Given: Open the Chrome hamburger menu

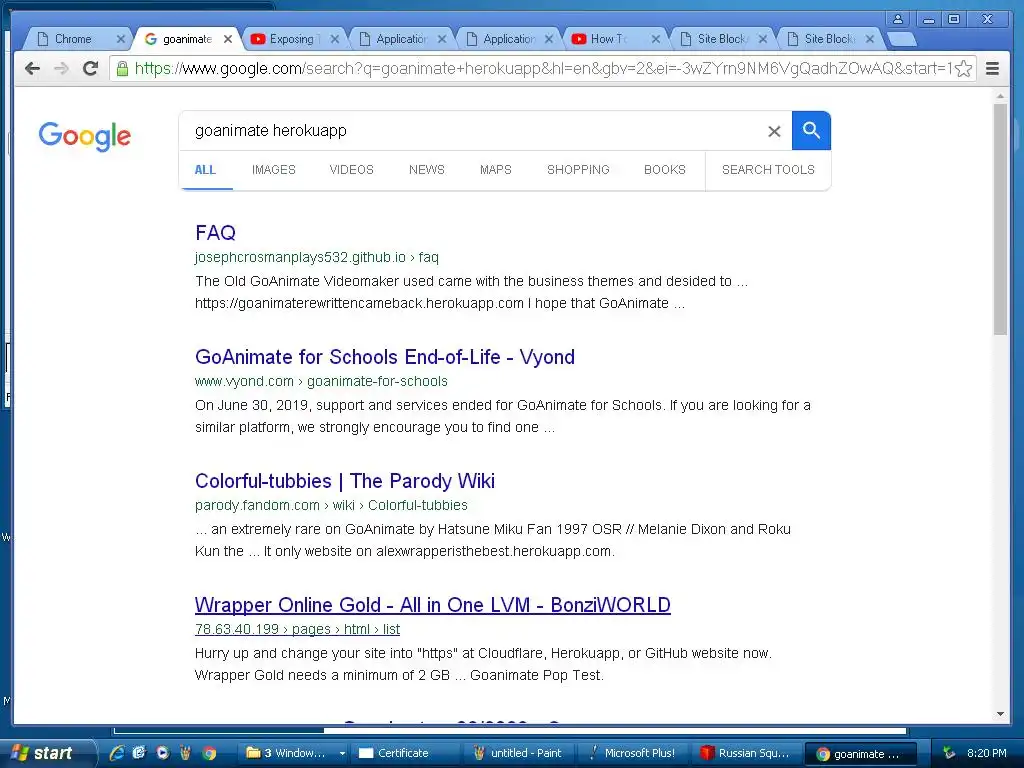Looking at the screenshot, I should (992, 69).
